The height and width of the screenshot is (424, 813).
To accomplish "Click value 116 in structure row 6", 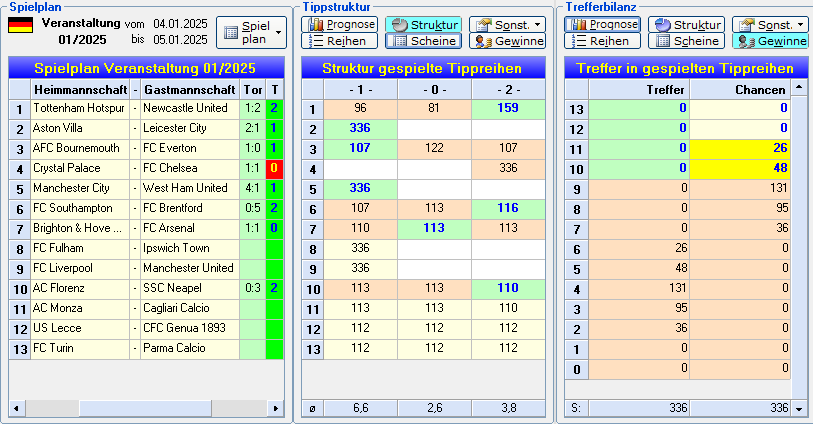I will click(508, 208).
